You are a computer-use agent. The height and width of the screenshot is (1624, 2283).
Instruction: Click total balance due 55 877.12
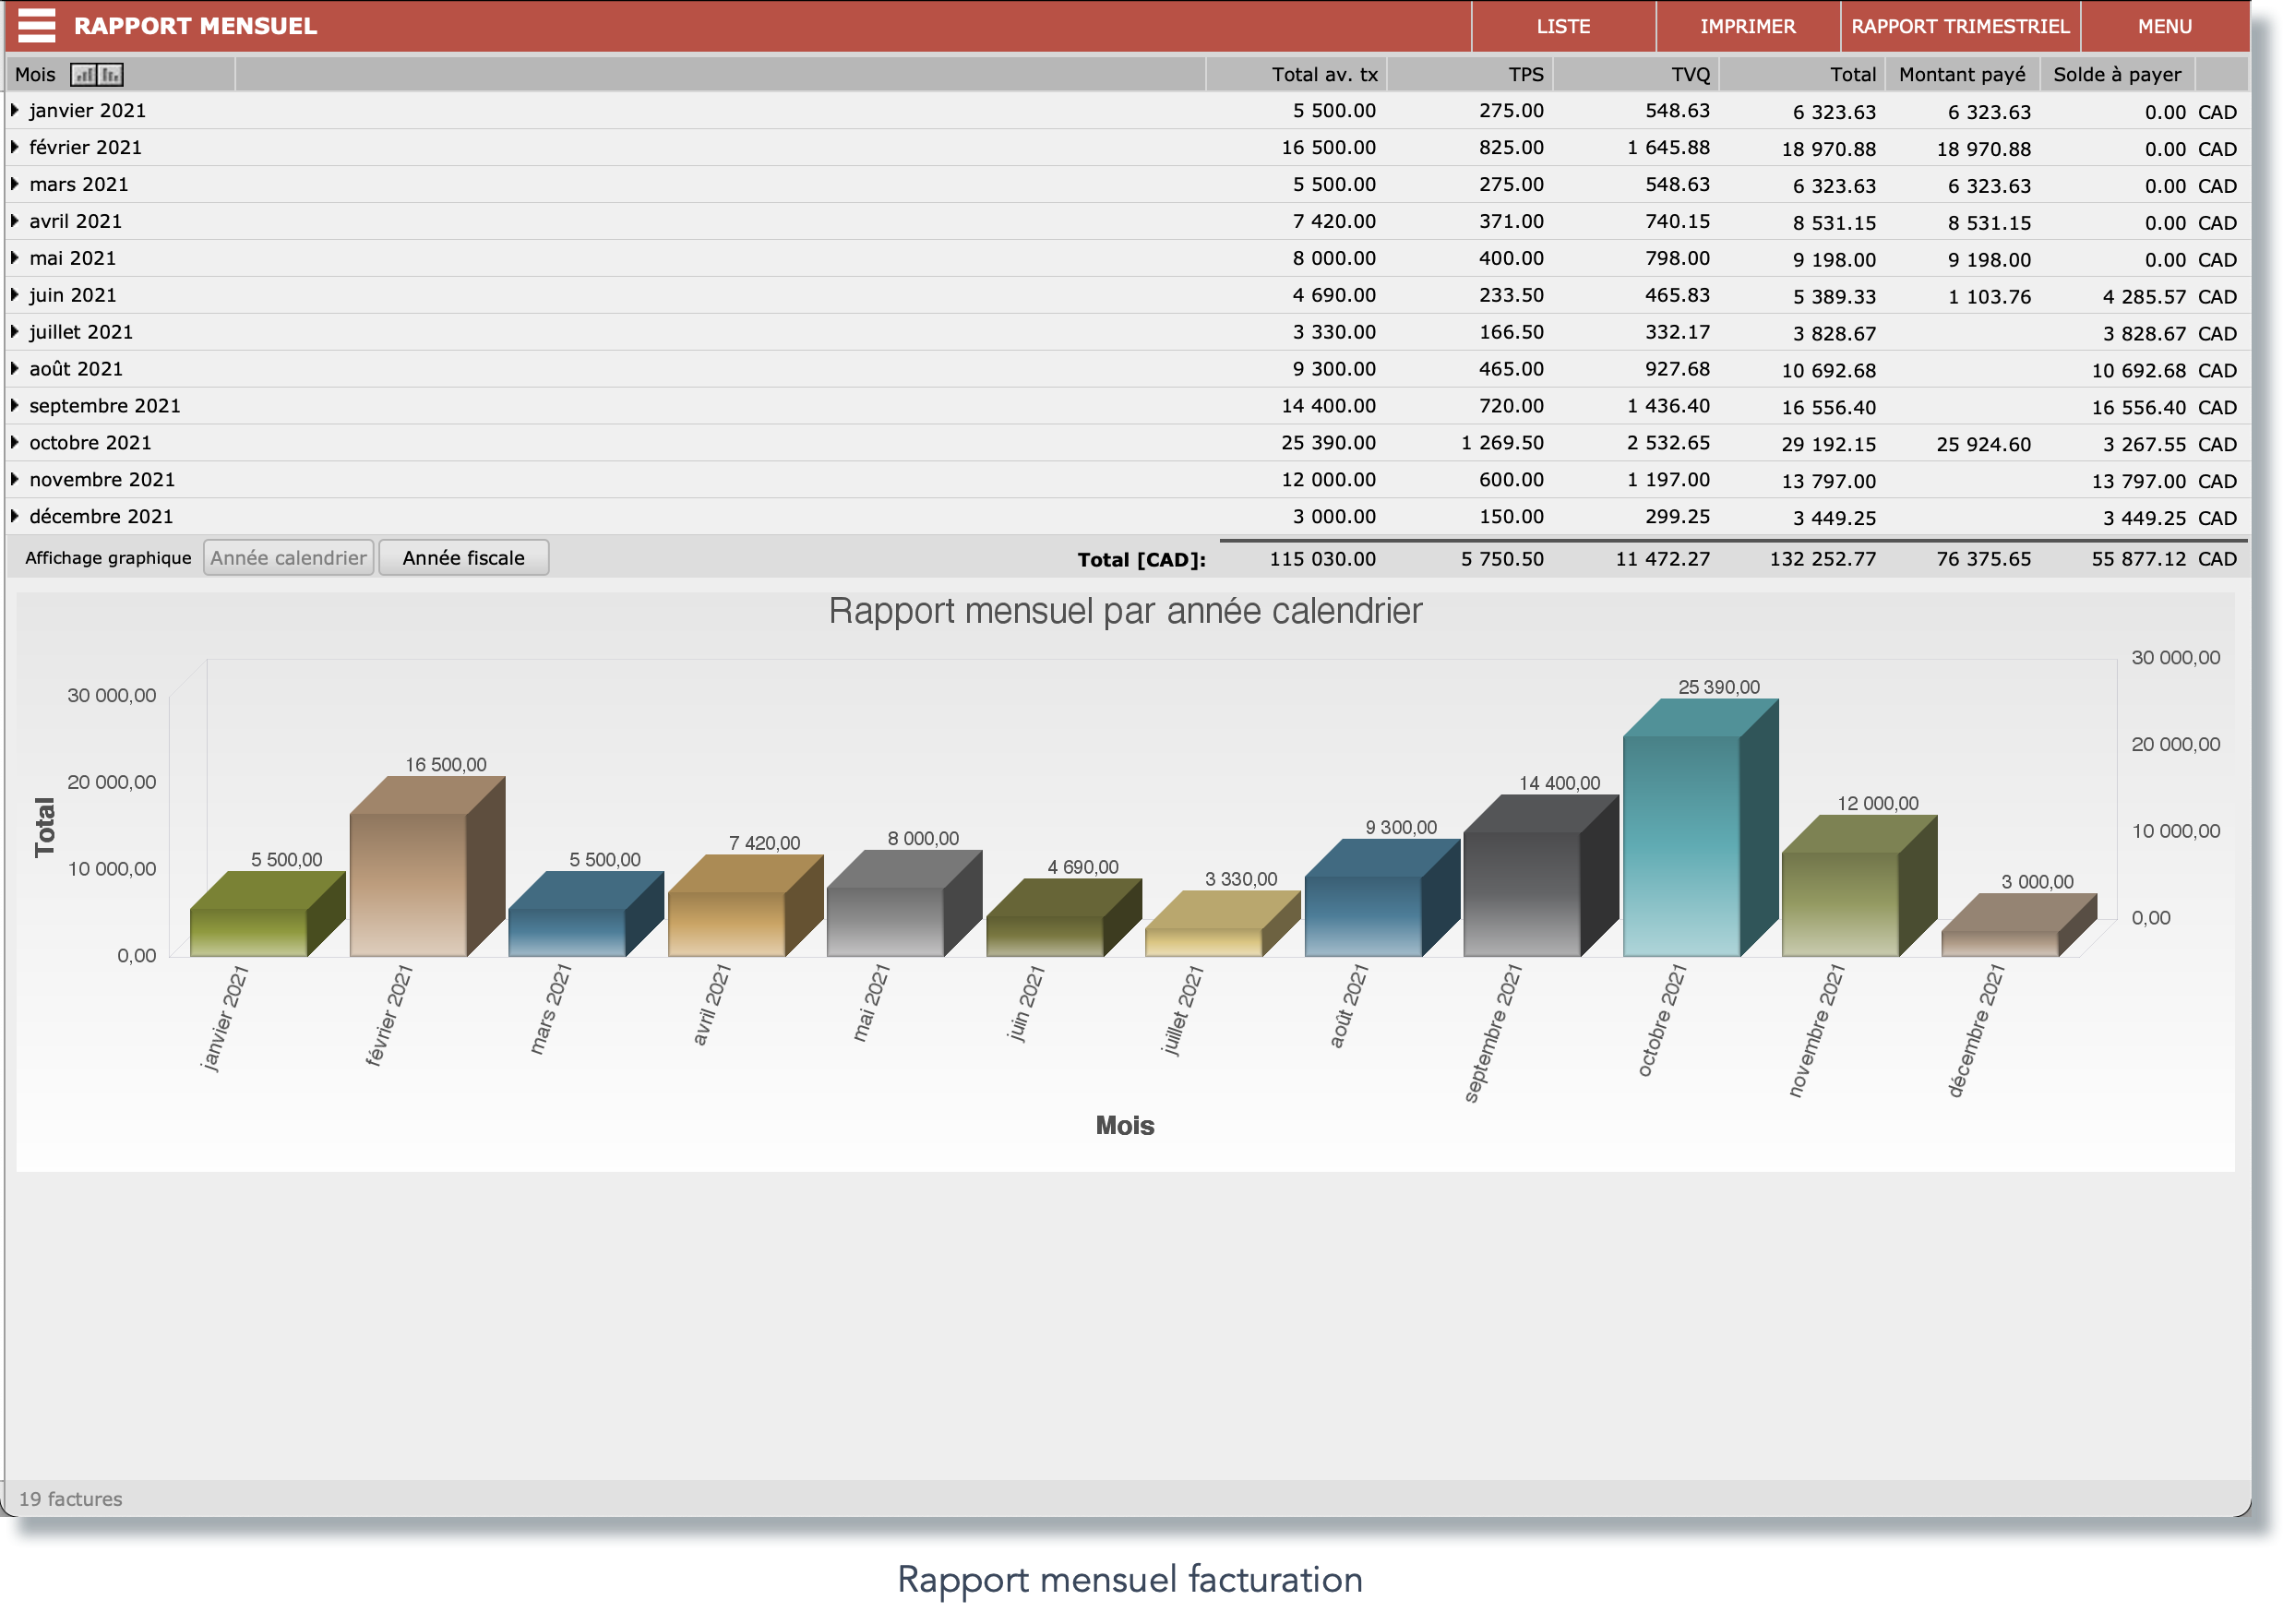tap(2138, 559)
